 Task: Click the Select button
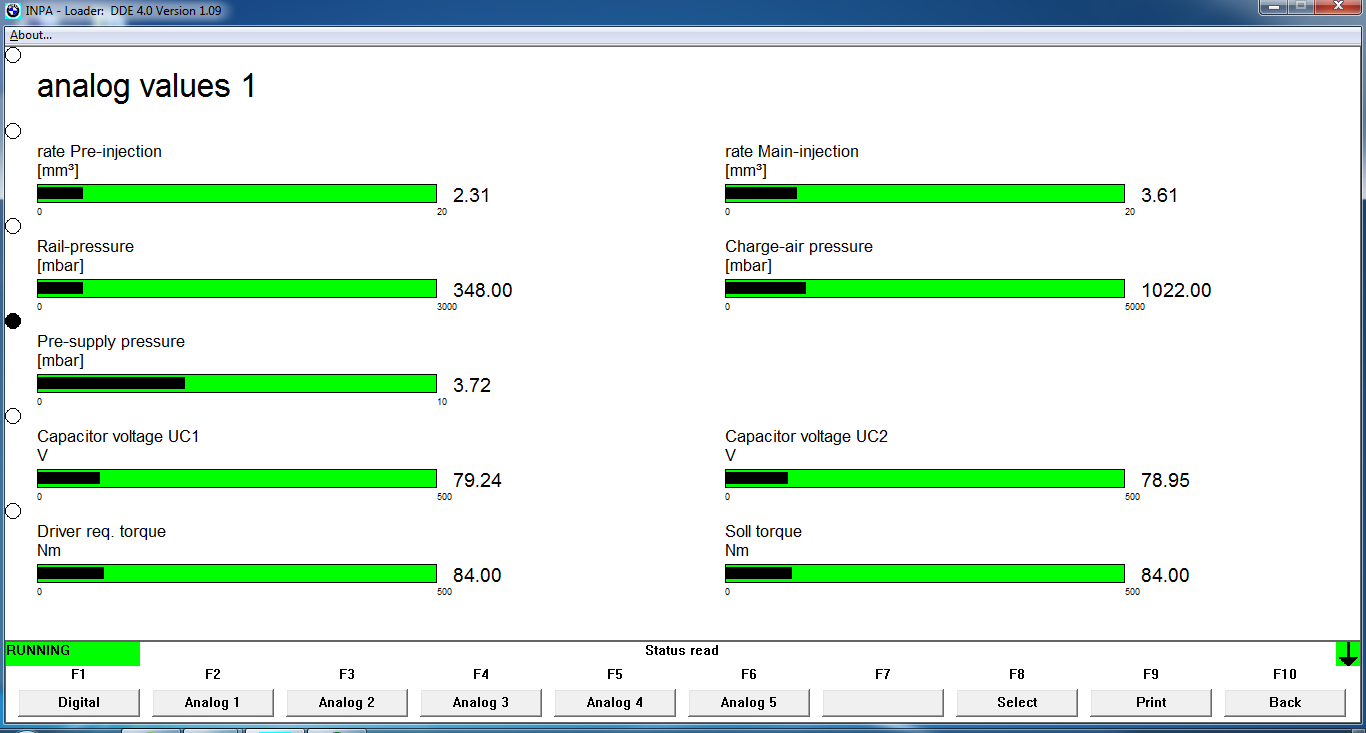point(1017,702)
